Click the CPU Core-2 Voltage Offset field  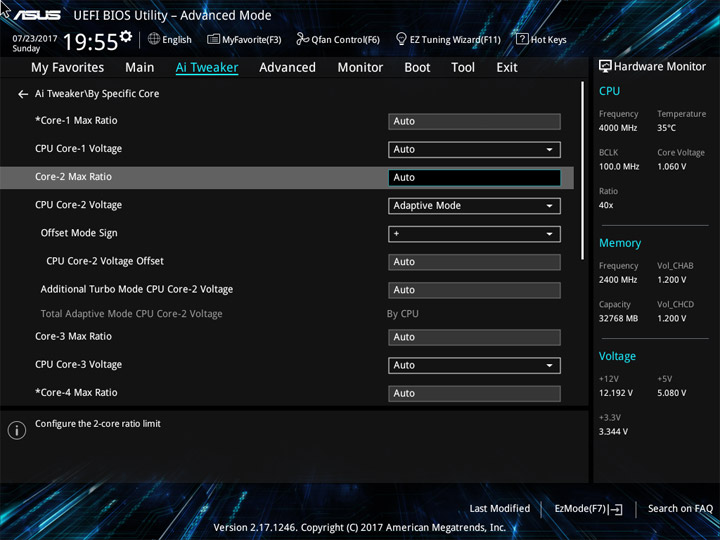click(x=474, y=262)
